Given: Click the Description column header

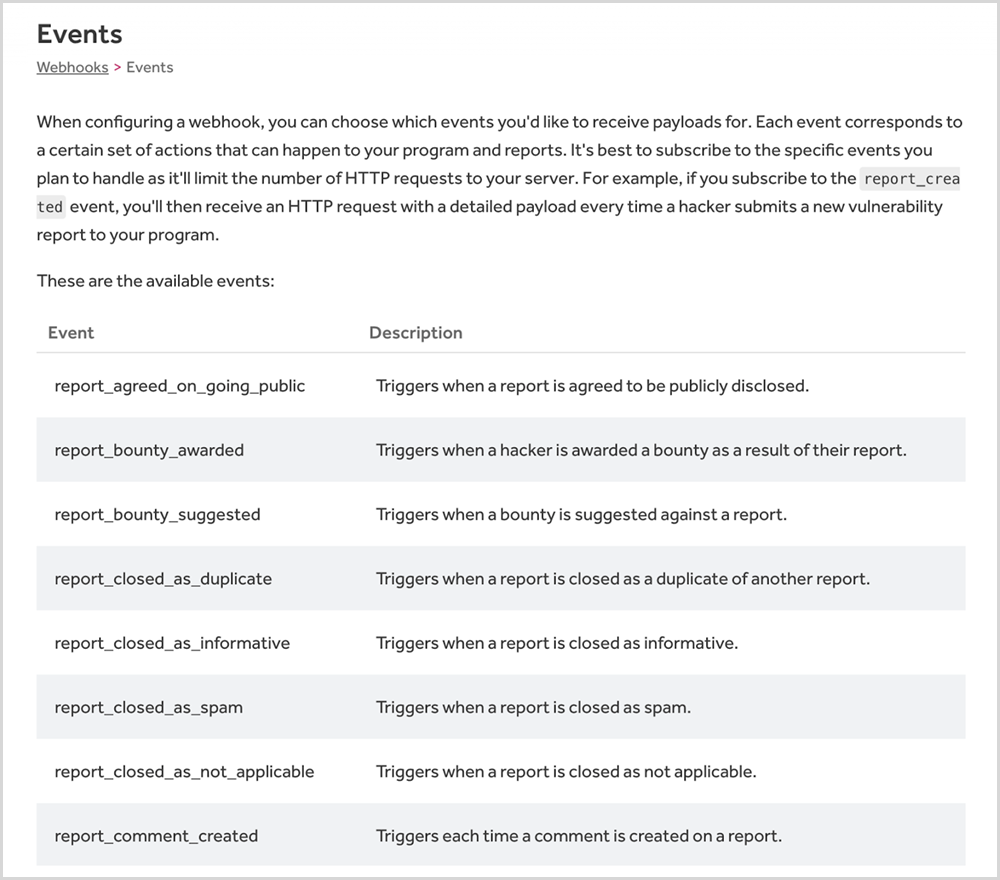Looking at the screenshot, I should tap(415, 333).
